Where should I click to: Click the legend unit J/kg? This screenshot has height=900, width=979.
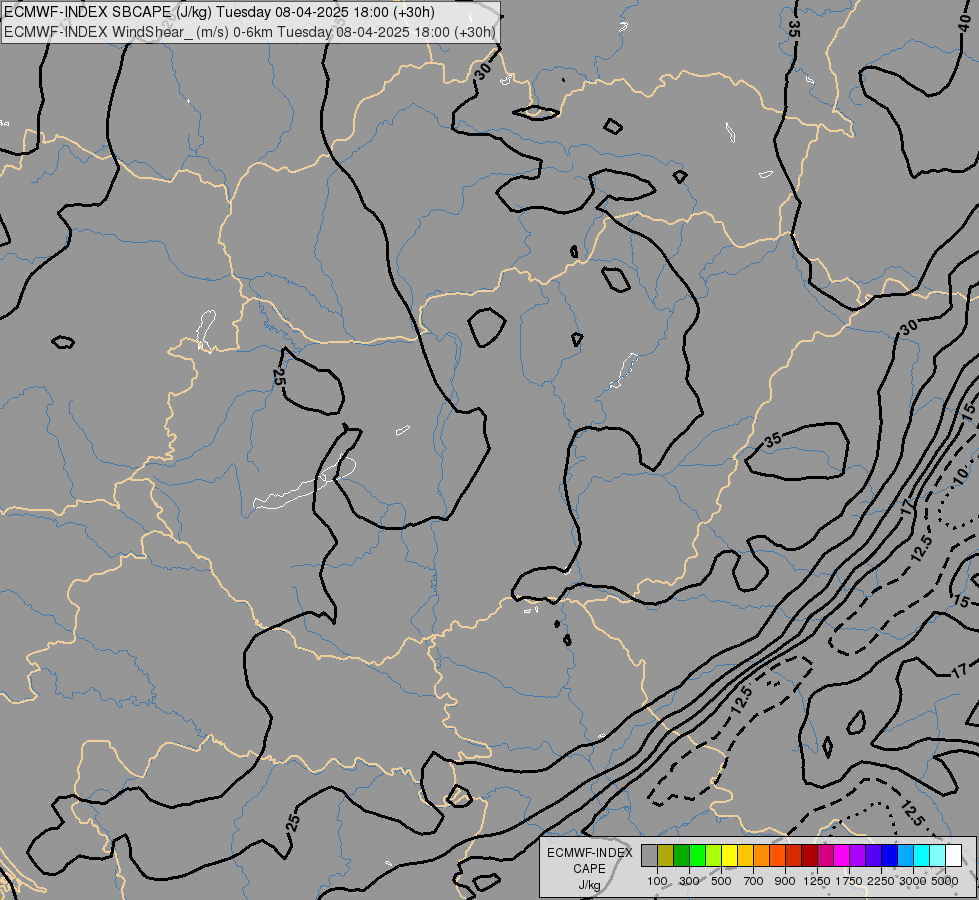coord(589,885)
